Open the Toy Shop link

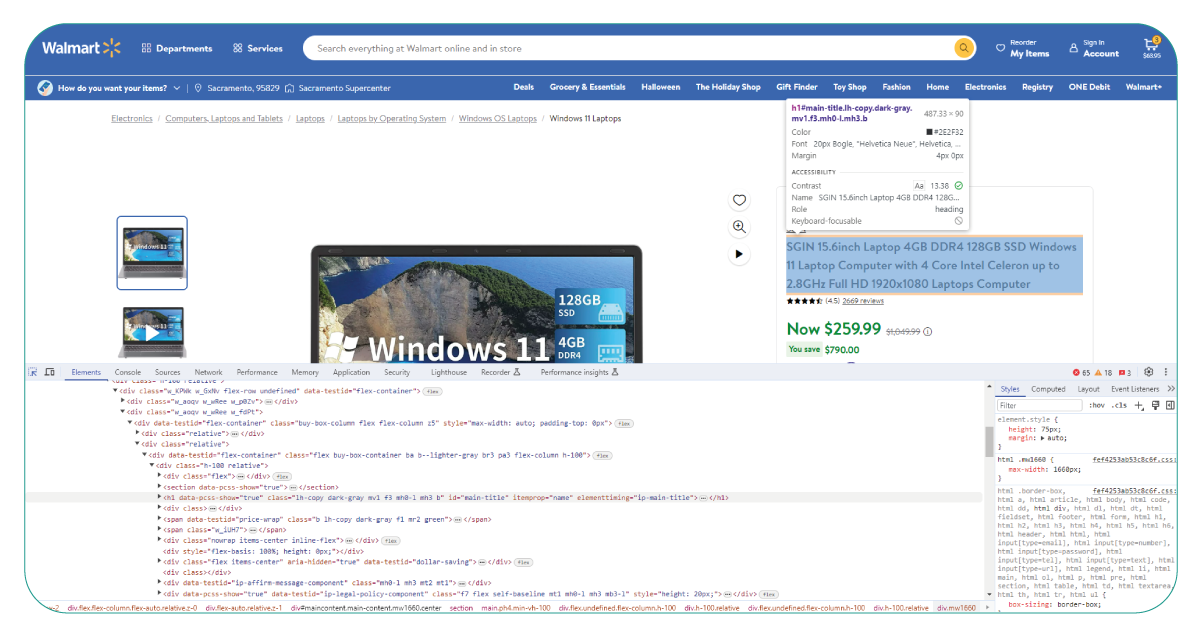(849, 87)
